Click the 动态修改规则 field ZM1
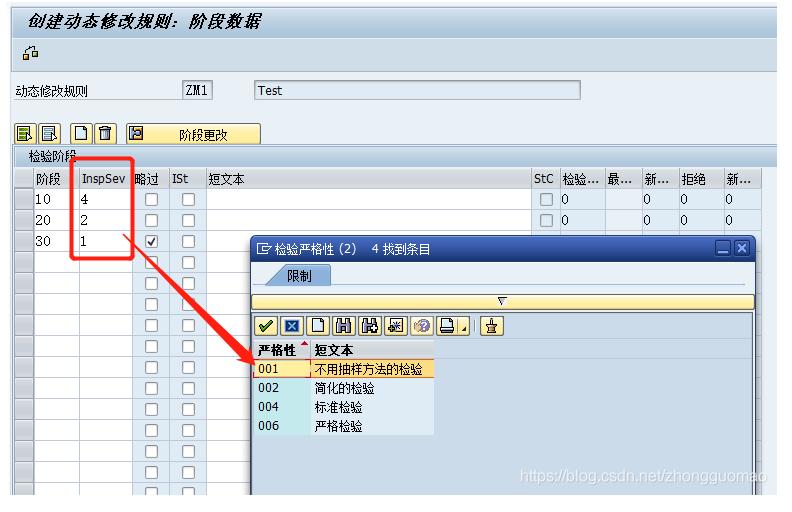This screenshot has height=512, width=792. pos(197,90)
